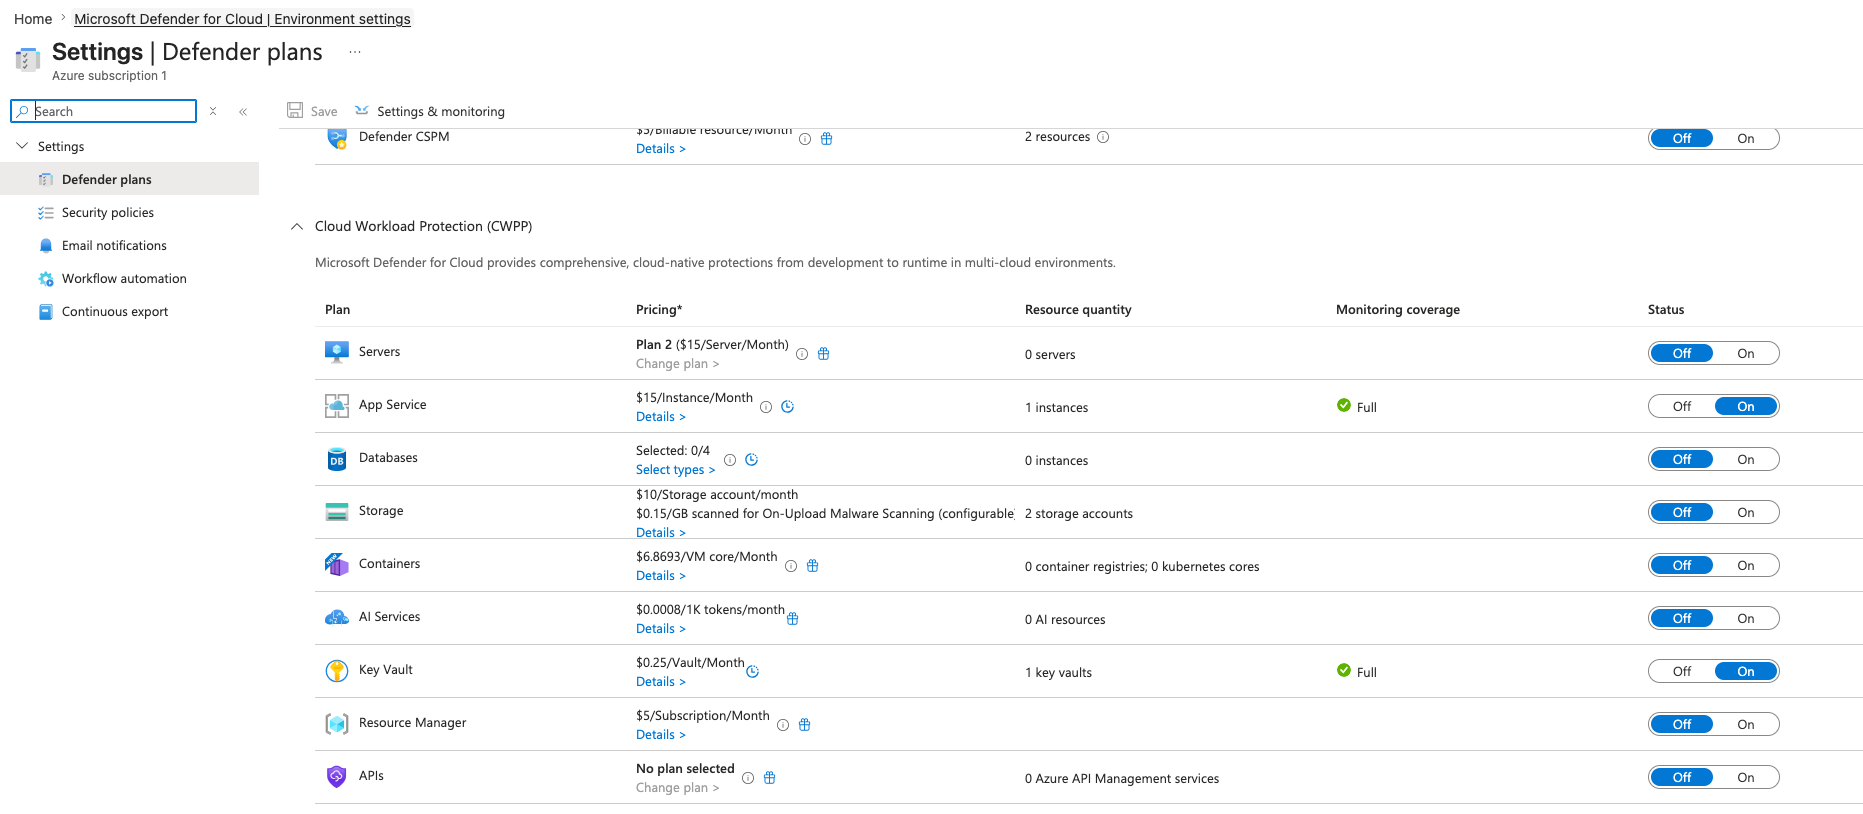This screenshot has height=814, width=1863.
Task: Turn on the Resource Manager plan
Action: click(x=1745, y=724)
